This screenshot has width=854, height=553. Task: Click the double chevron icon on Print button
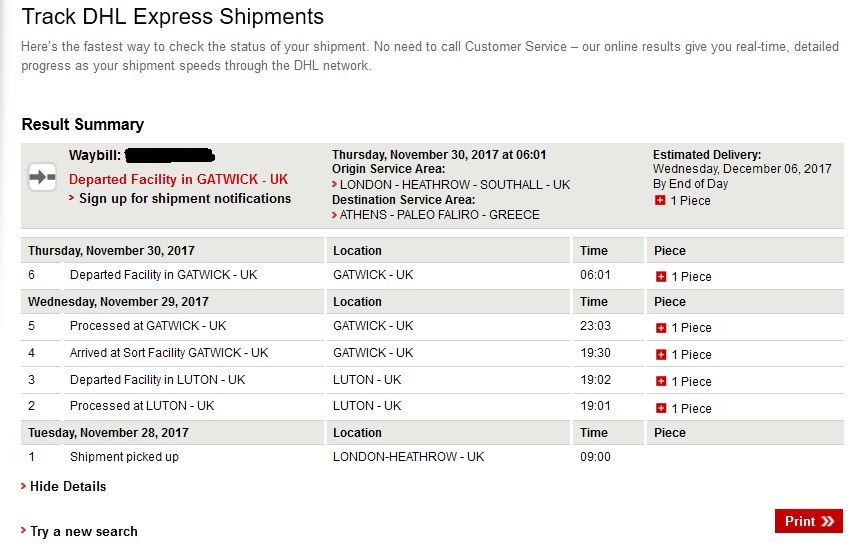point(828,521)
